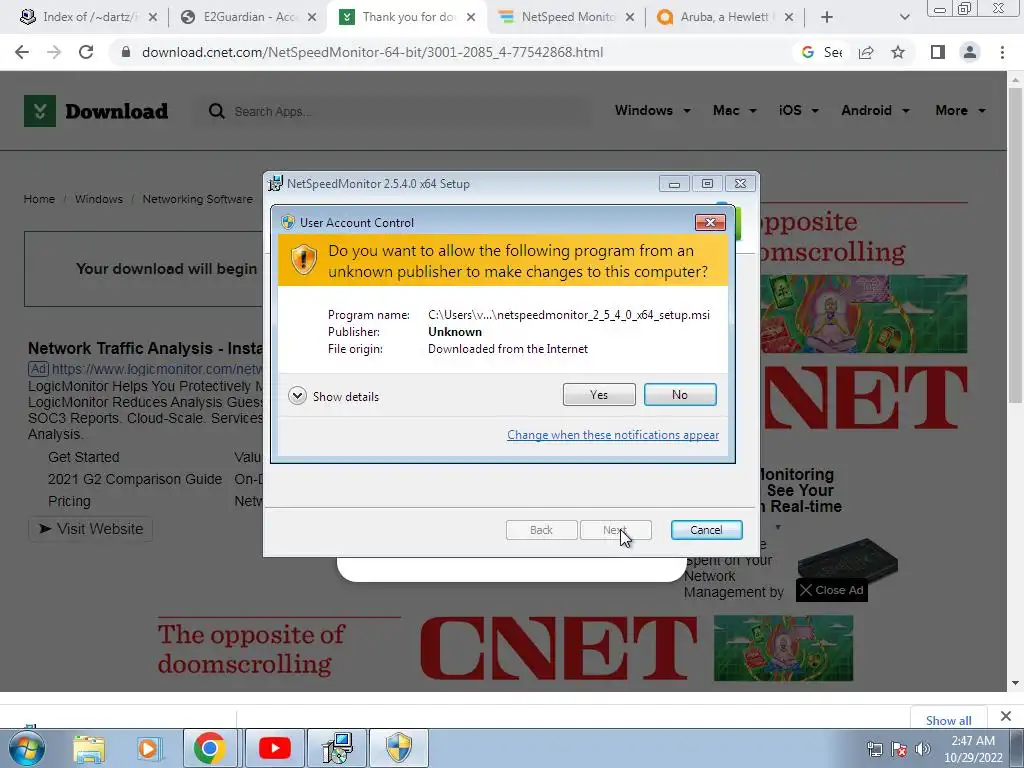Click the volume speaker tray icon

923,749
